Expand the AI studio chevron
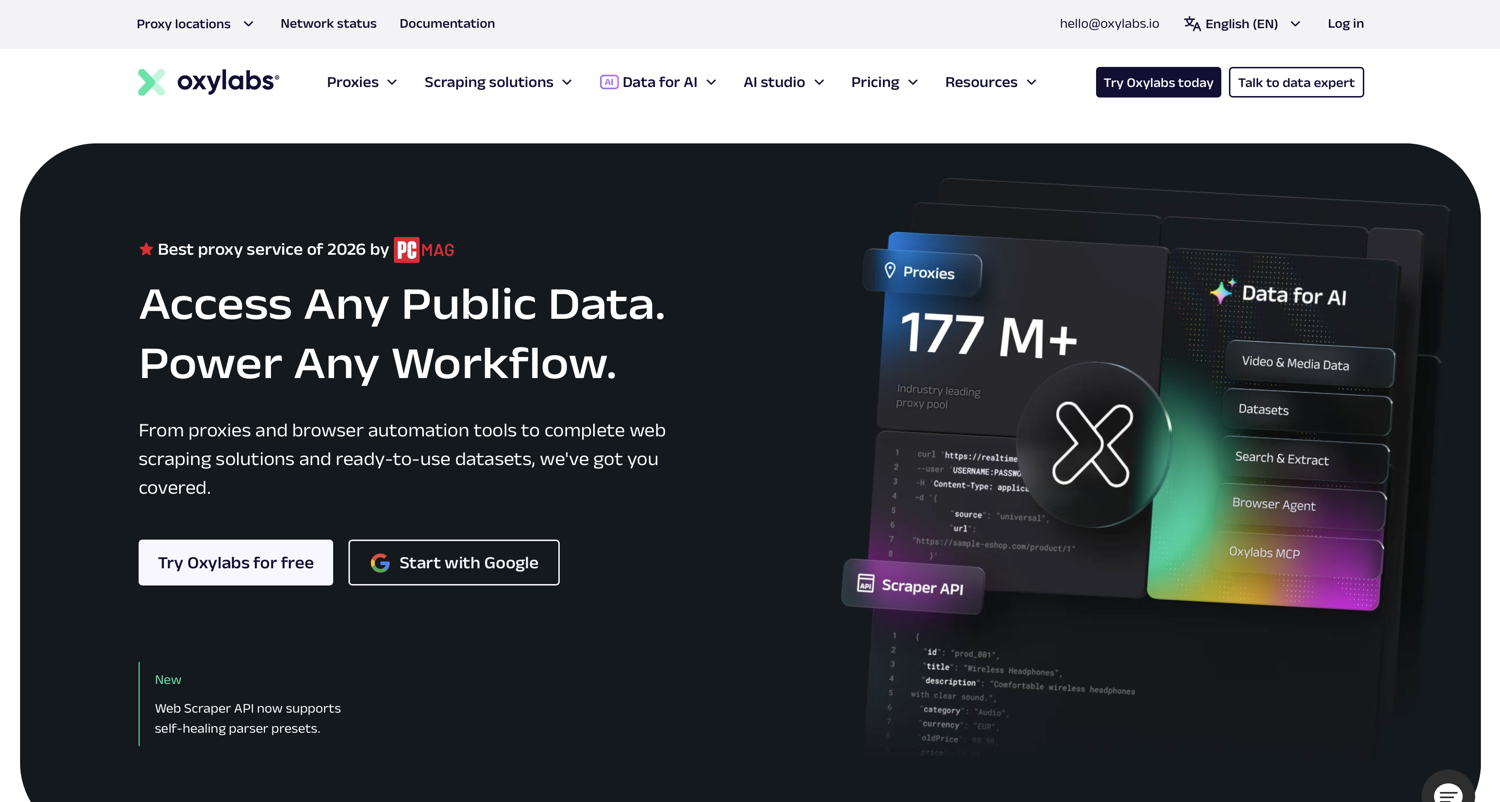 click(819, 82)
